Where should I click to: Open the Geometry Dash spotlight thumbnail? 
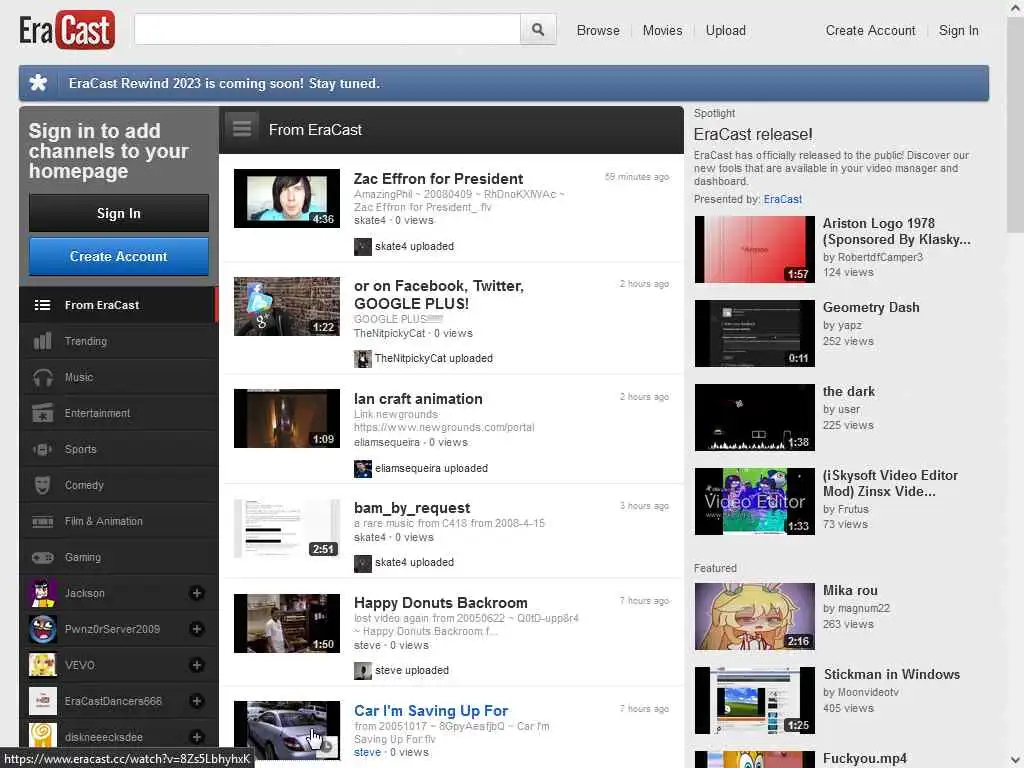click(754, 333)
